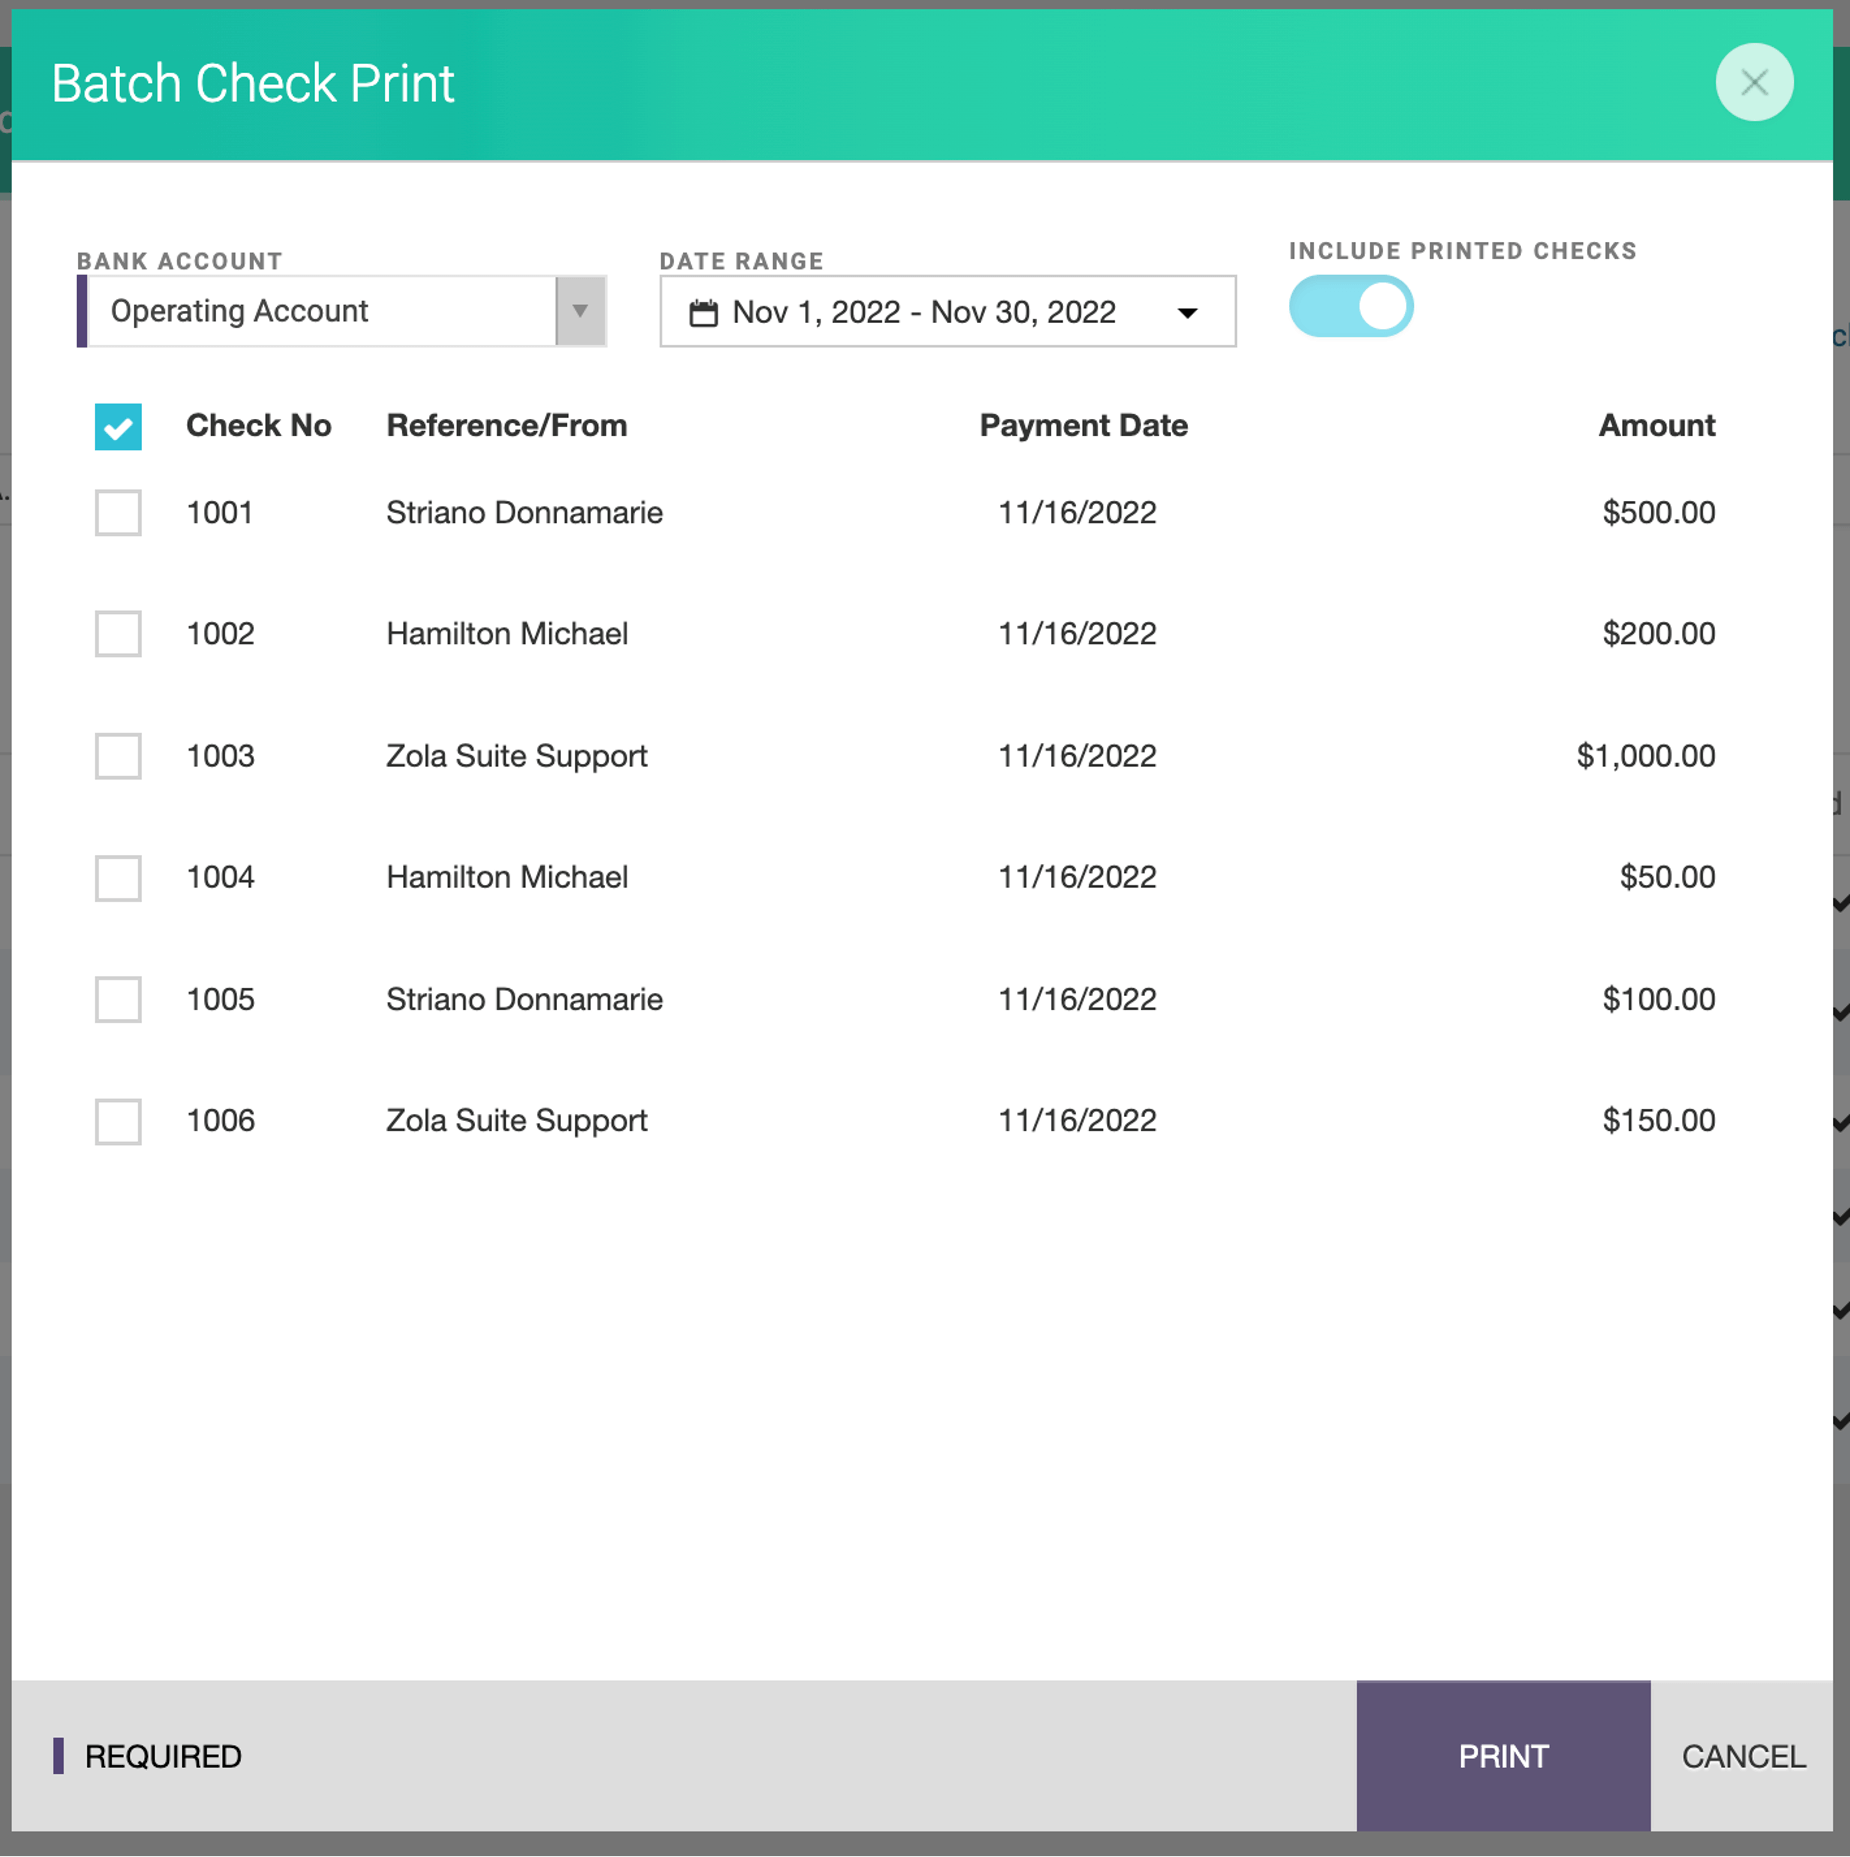Select Hamilton Michael in row 1002
The width and height of the screenshot is (1850, 1857).
[x=507, y=633]
